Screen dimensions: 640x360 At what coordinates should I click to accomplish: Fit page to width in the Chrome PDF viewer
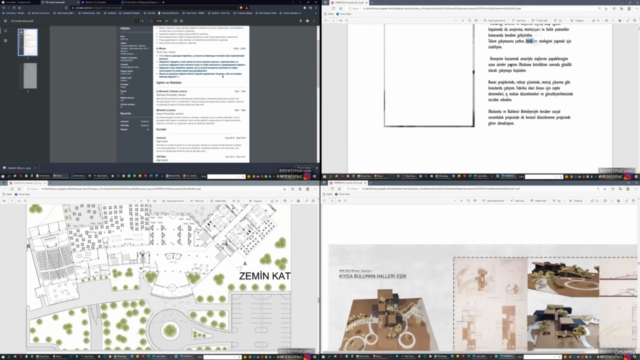(x=176, y=21)
